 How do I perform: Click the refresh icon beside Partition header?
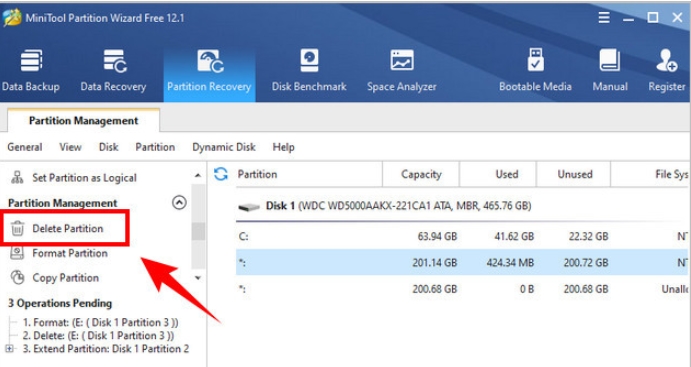(x=221, y=174)
